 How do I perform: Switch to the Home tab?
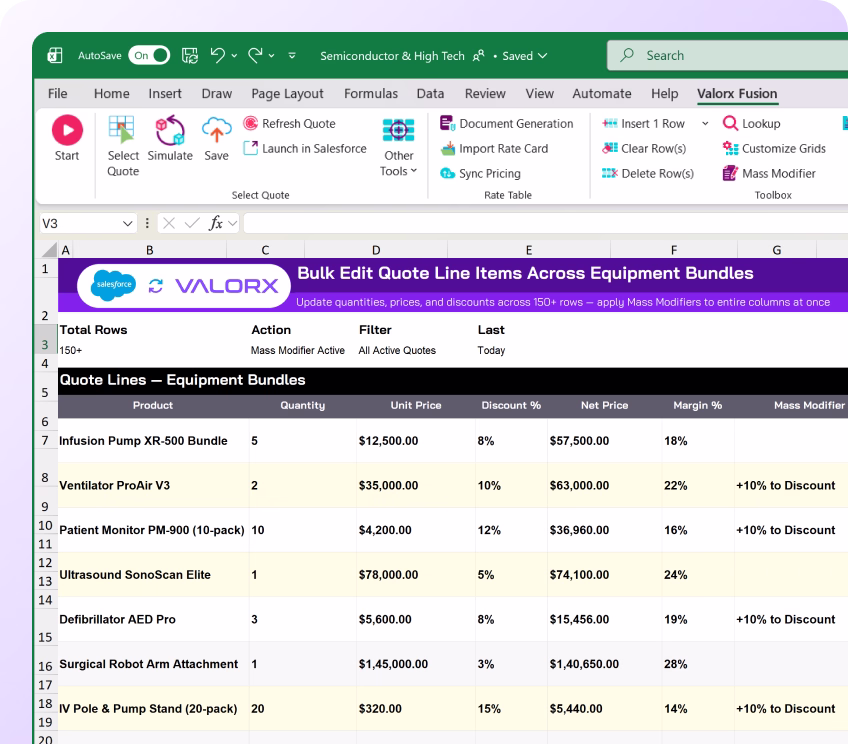coord(111,94)
